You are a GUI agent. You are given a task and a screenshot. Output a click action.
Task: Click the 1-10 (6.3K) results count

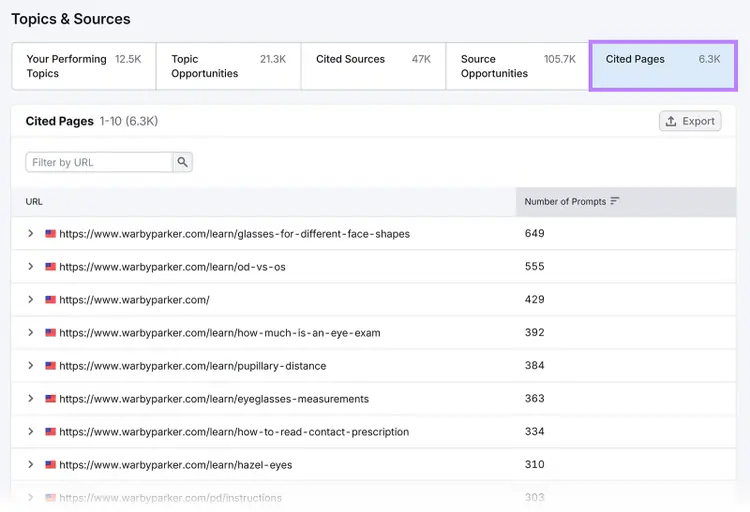click(129, 121)
